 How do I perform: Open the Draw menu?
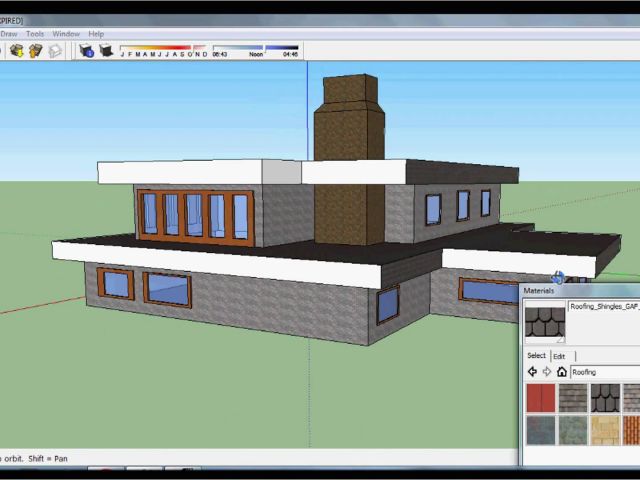pyautogui.click(x=8, y=34)
